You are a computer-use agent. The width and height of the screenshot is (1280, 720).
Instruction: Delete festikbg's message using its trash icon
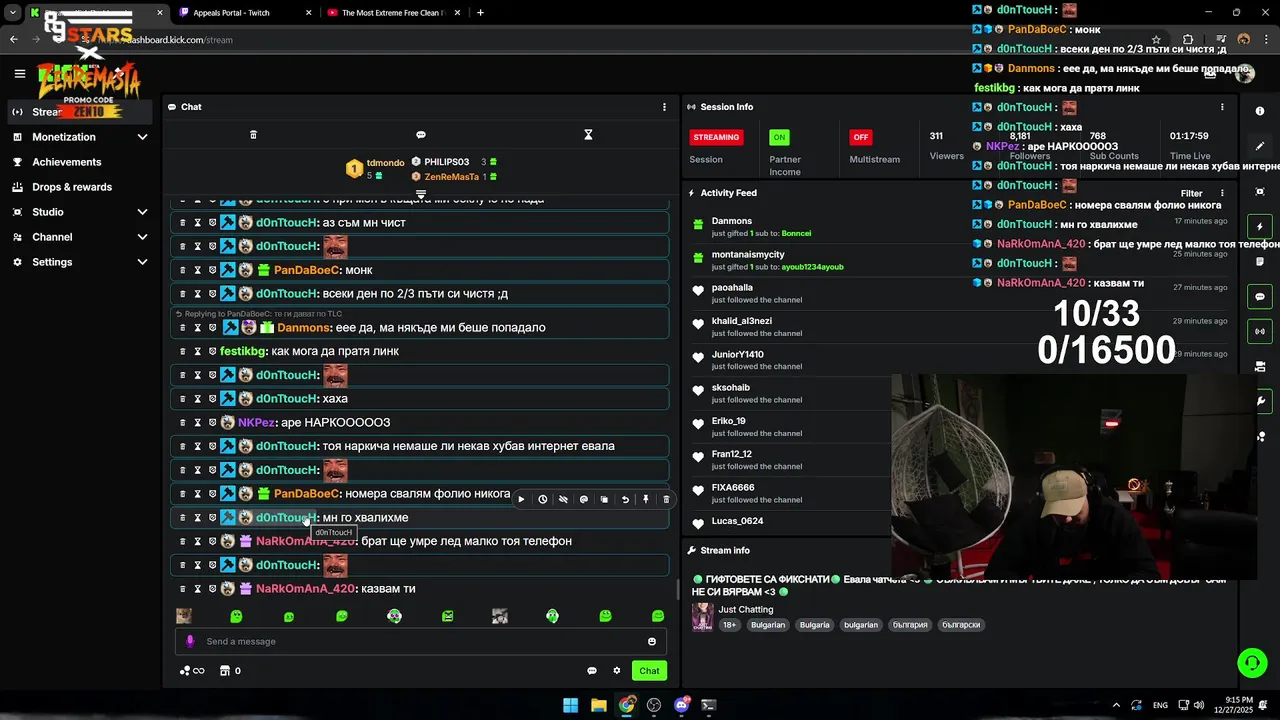coord(182,351)
